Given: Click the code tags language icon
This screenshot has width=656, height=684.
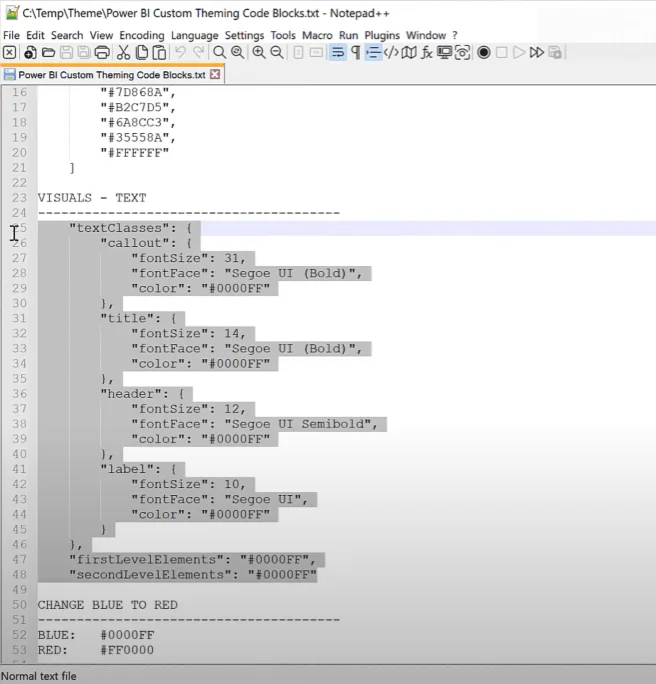Looking at the screenshot, I should pos(391,53).
